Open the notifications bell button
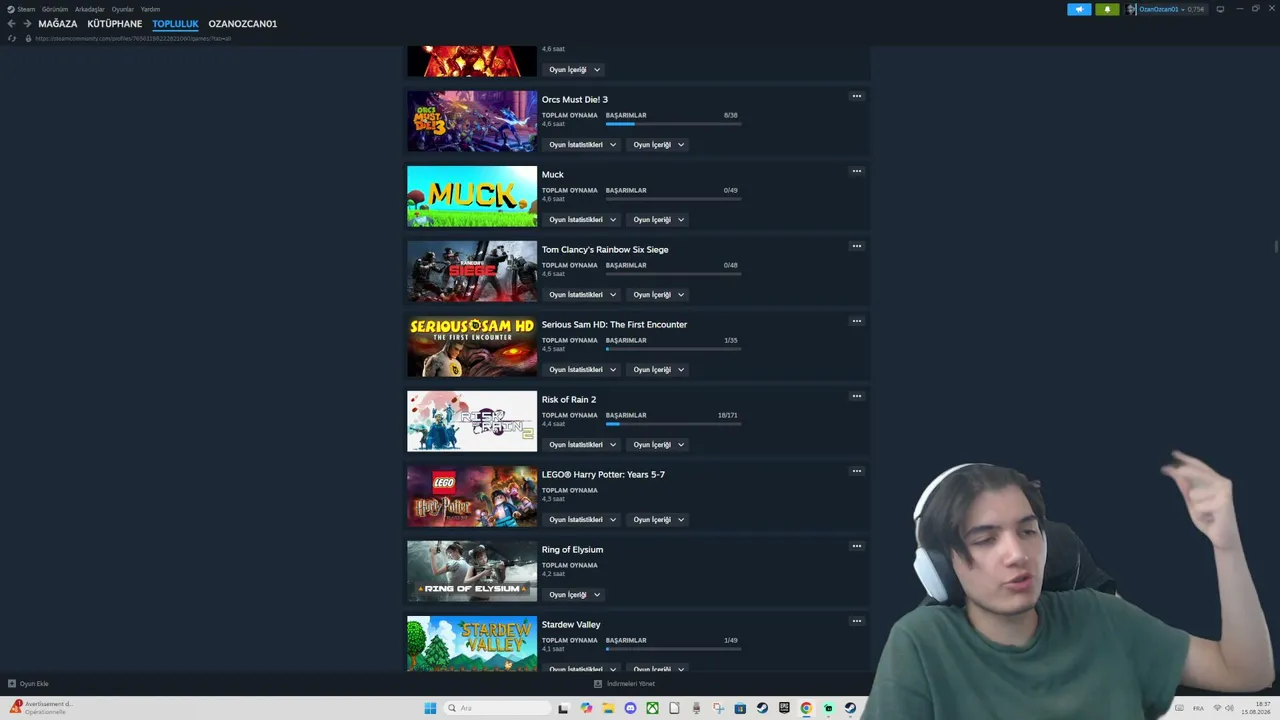 coord(1107,9)
